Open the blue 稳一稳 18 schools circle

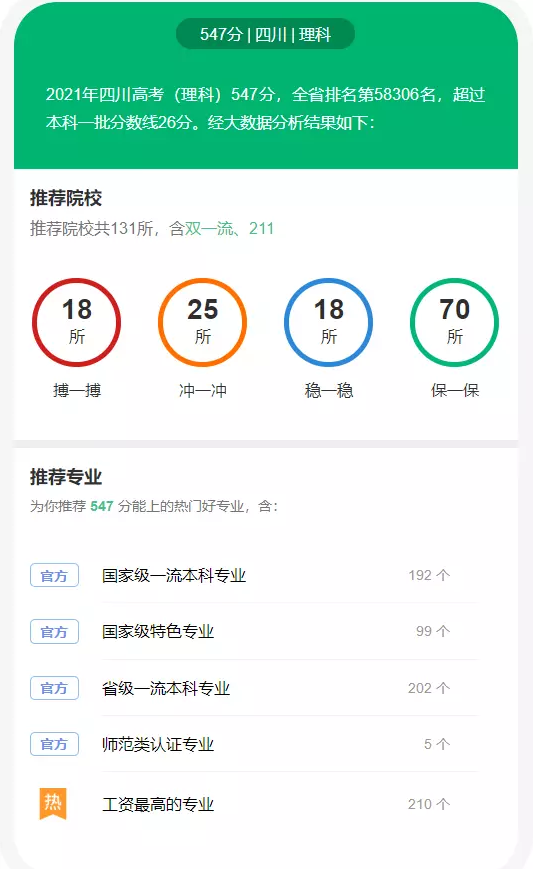pyautogui.click(x=329, y=322)
